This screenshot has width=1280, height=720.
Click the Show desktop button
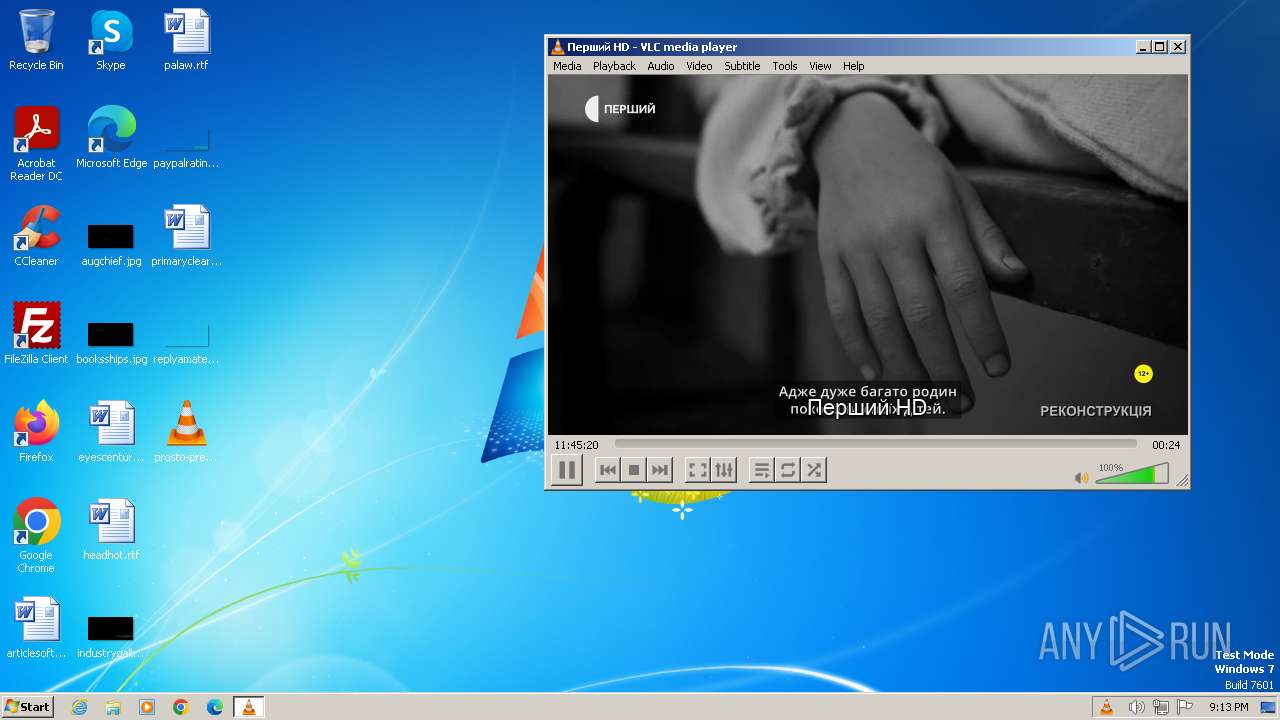coord(1269,707)
